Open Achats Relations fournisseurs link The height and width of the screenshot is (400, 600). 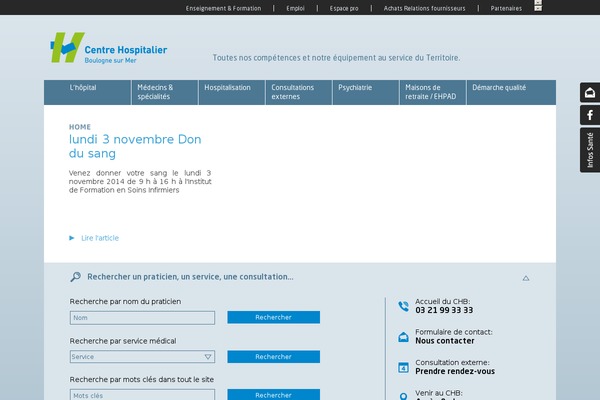pos(424,8)
